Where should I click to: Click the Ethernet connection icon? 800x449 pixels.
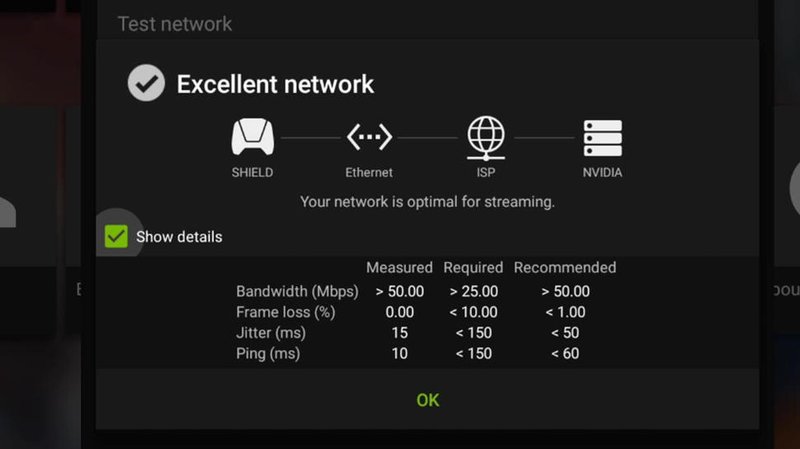pyautogui.click(x=369, y=137)
